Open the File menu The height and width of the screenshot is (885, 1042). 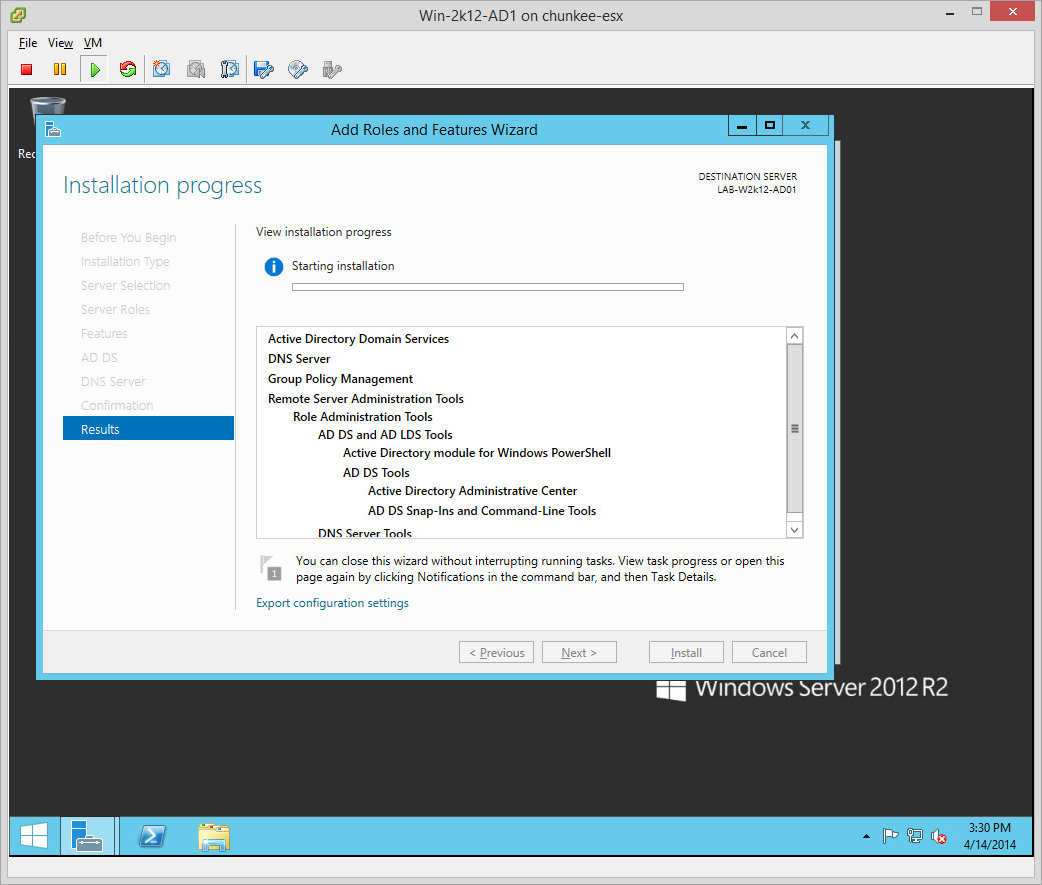28,43
